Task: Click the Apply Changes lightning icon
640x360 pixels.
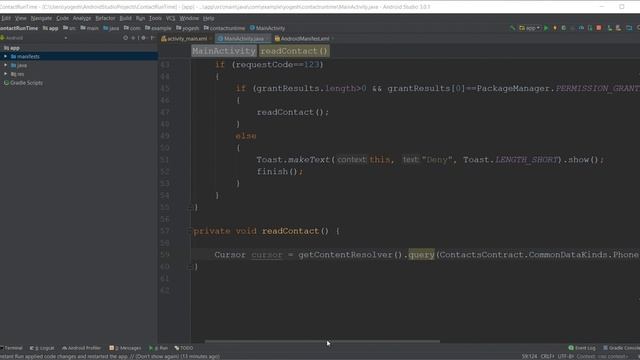Action: pyautogui.click(x=555, y=28)
